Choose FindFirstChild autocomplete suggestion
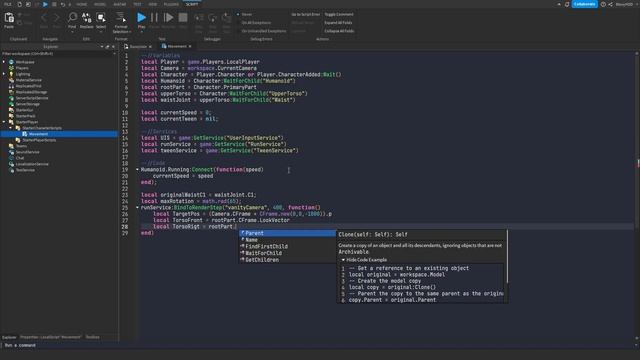The height and width of the screenshot is (360, 640). click(287, 247)
